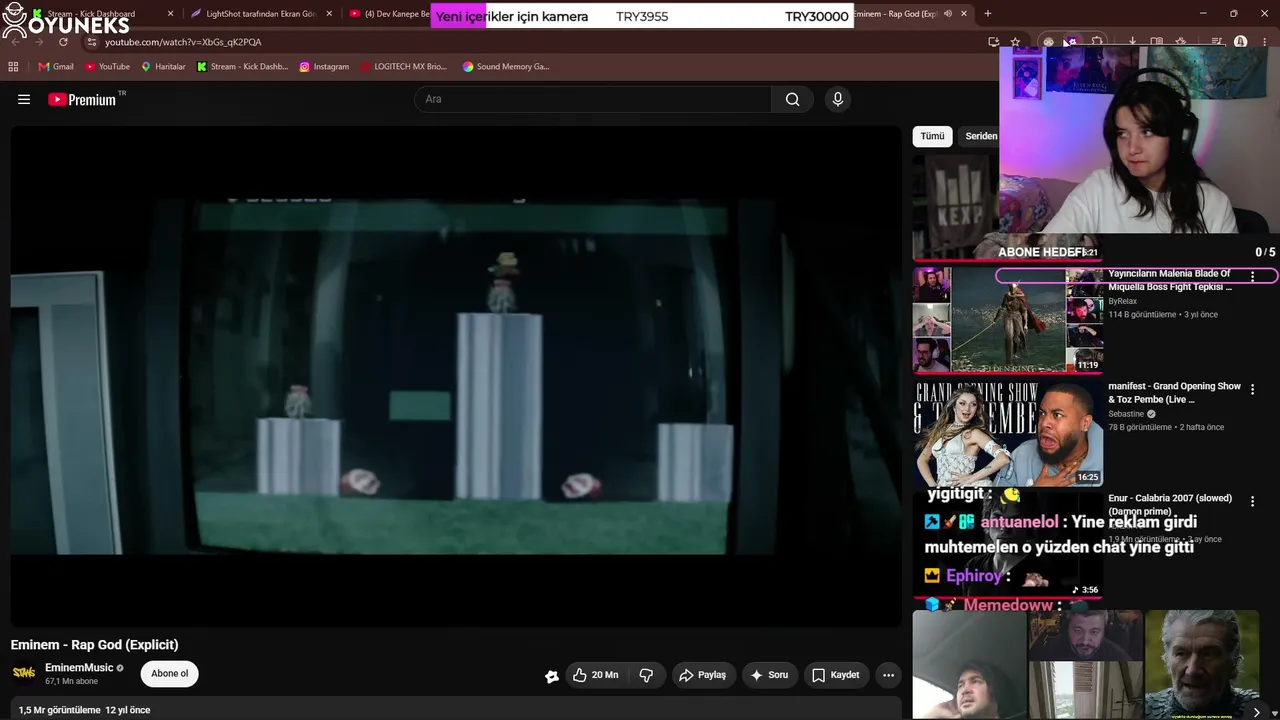Bookmark this page with the star icon
This screenshot has height=720, width=1280.
1015,42
